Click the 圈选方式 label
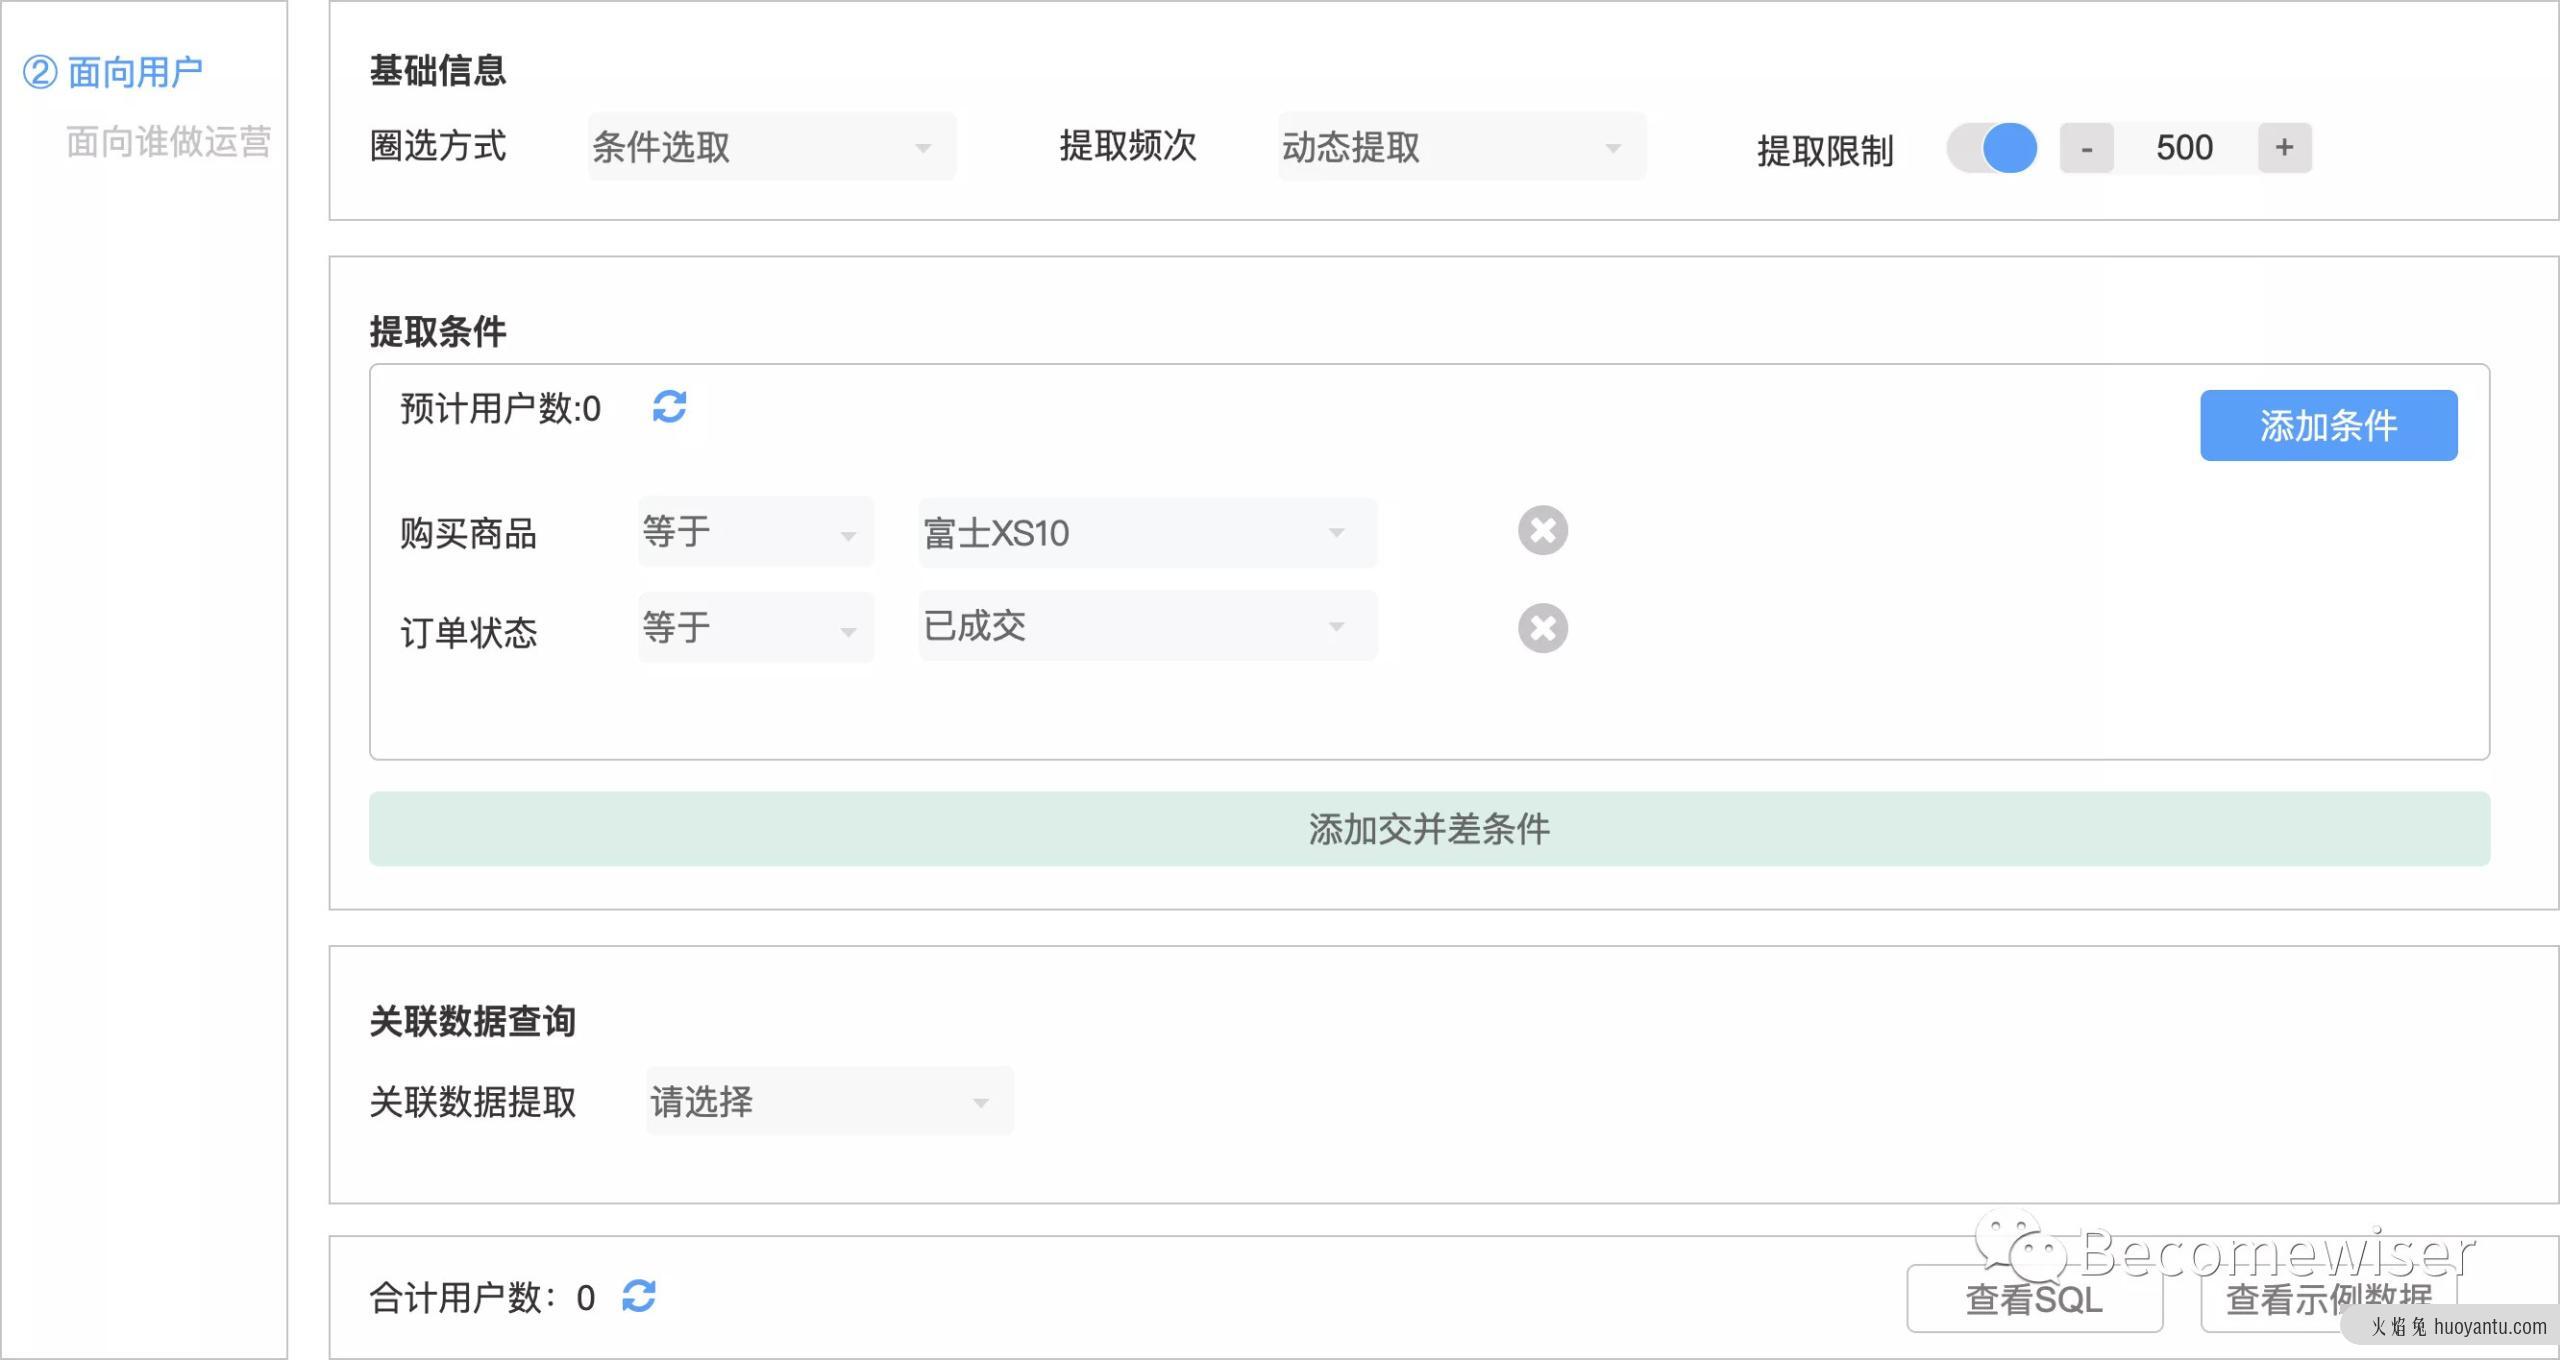Screen dimensions: 2560x1360 coord(438,146)
